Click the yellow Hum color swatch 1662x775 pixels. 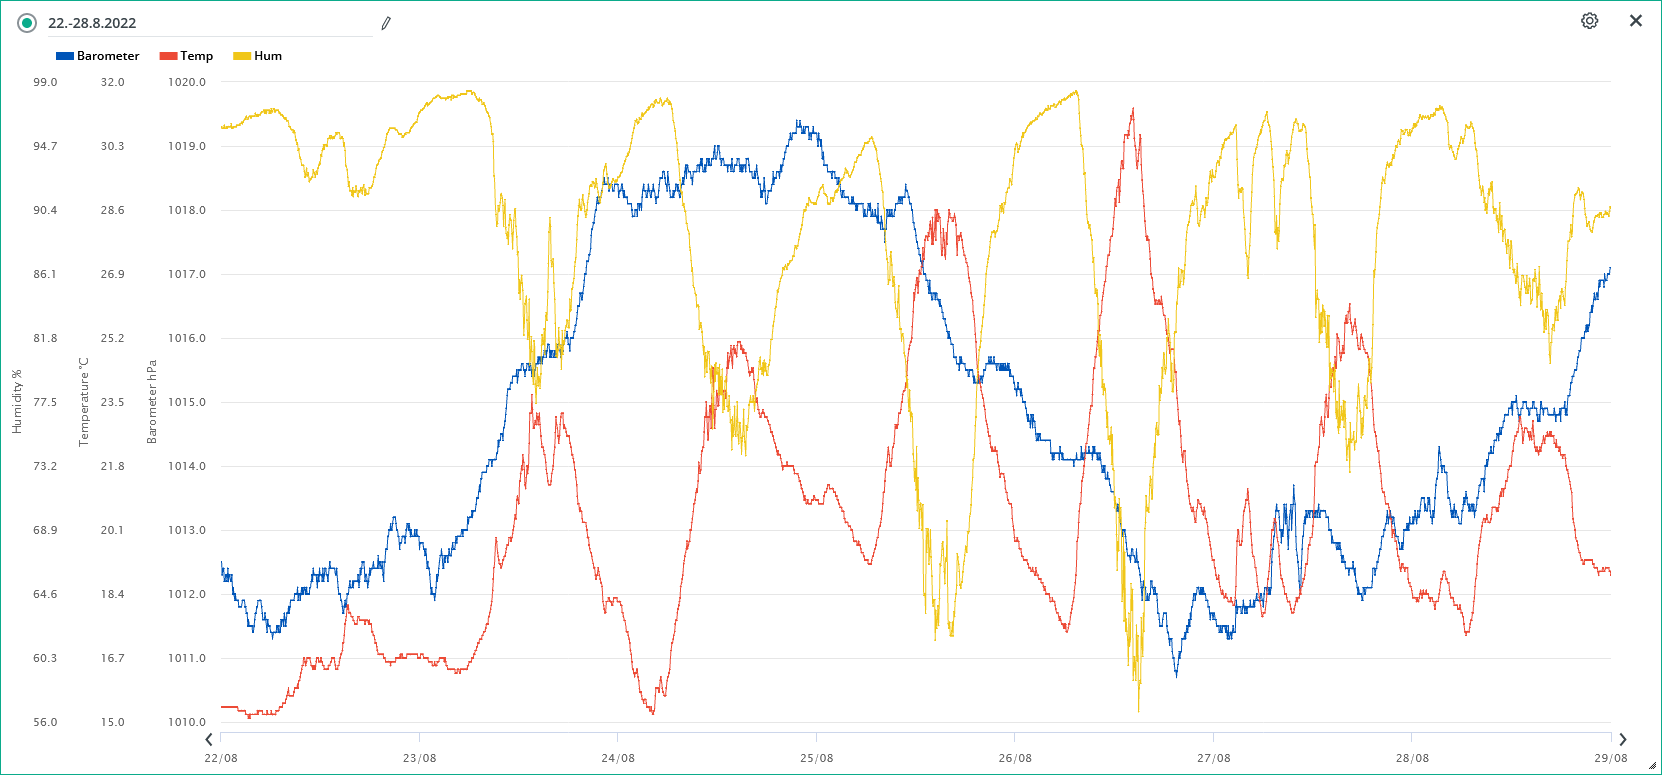(x=241, y=56)
